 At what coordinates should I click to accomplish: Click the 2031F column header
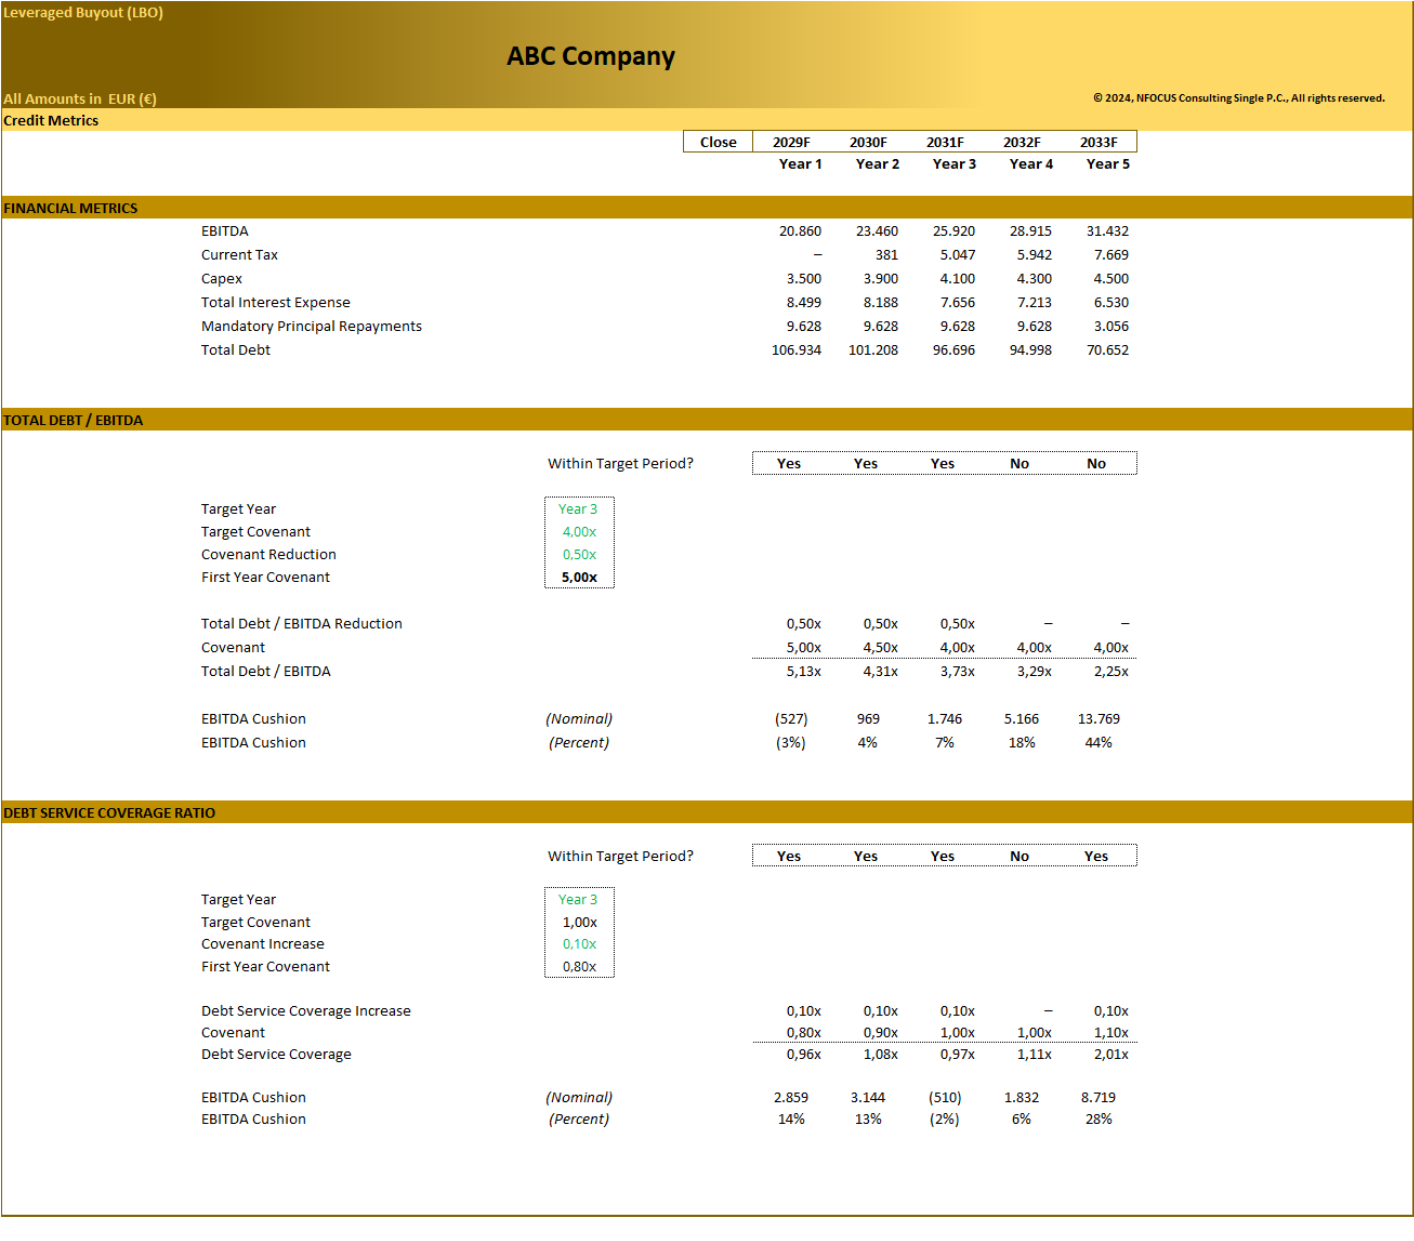tap(945, 142)
